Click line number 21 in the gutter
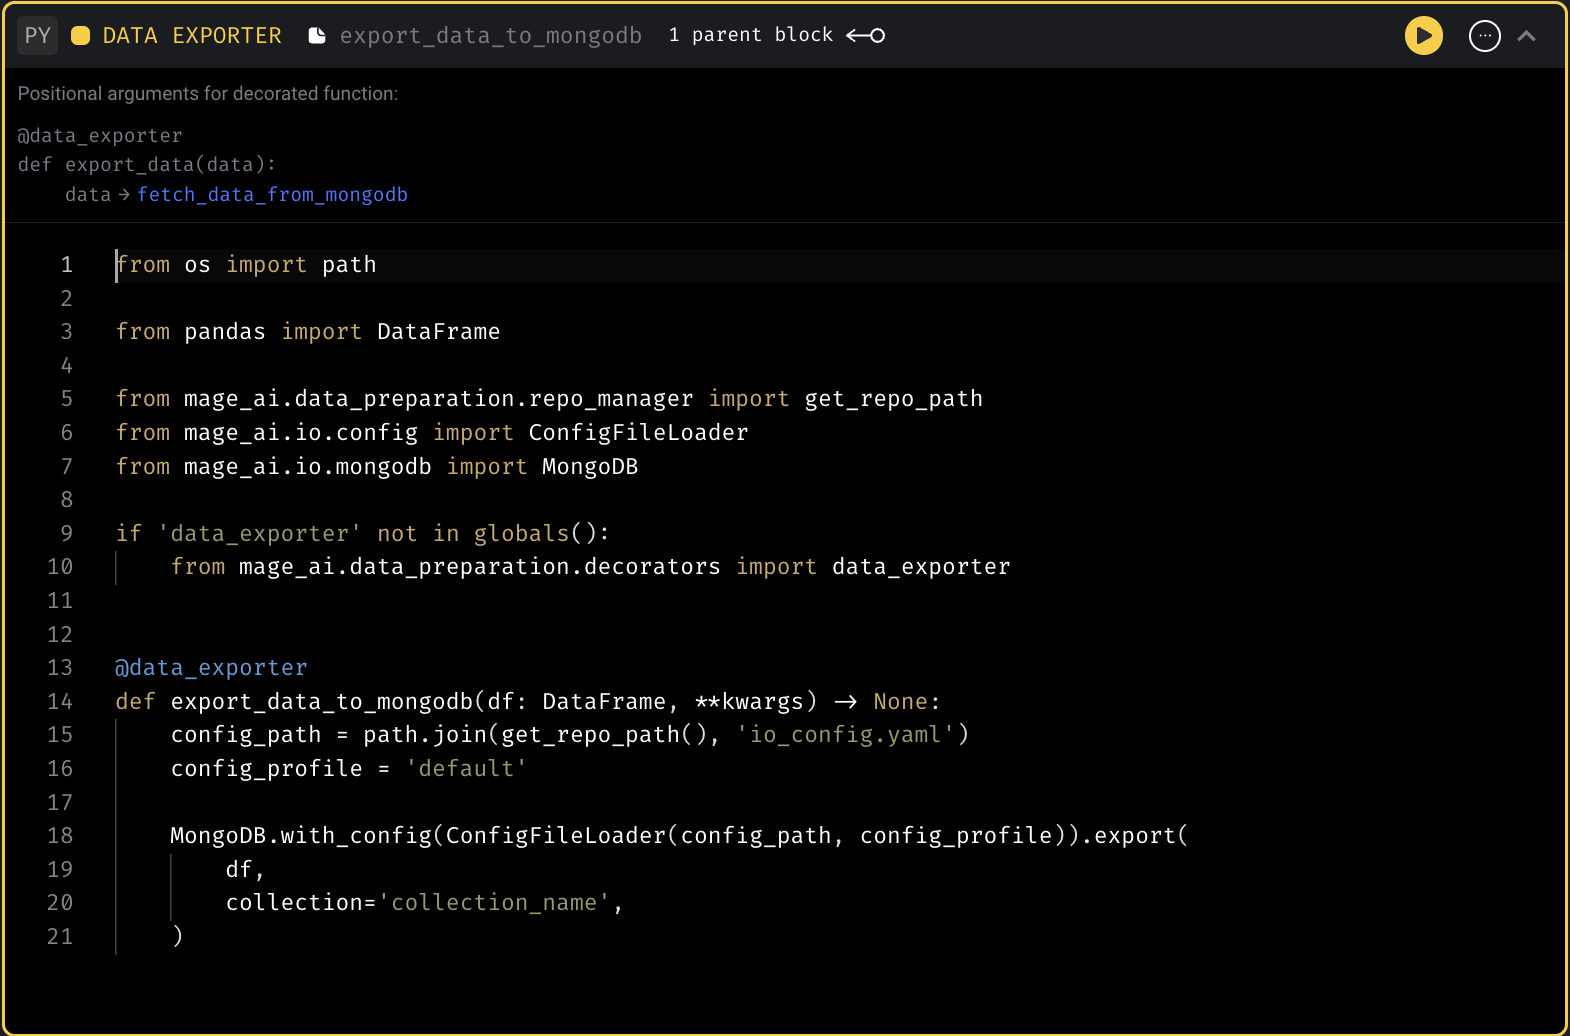This screenshot has width=1570, height=1036. pos(60,937)
